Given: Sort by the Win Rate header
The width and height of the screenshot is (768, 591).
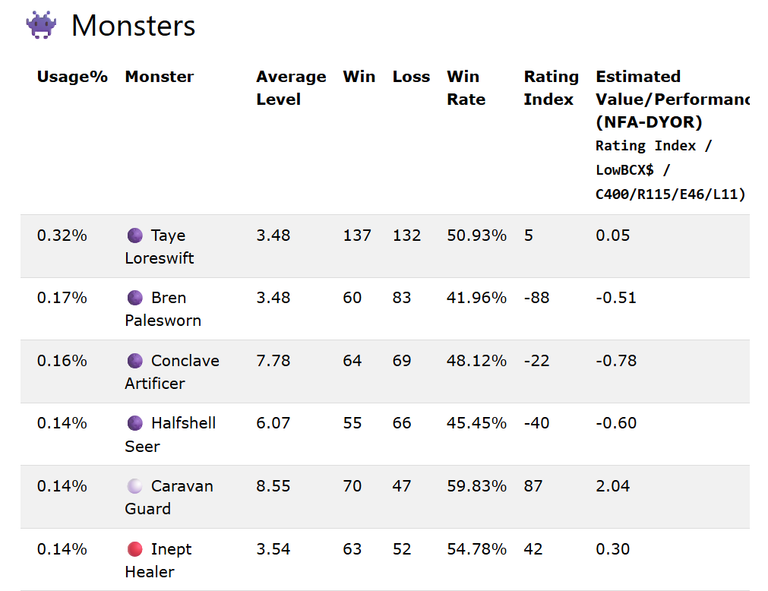Looking at the screenshot, I should point(466,88).
